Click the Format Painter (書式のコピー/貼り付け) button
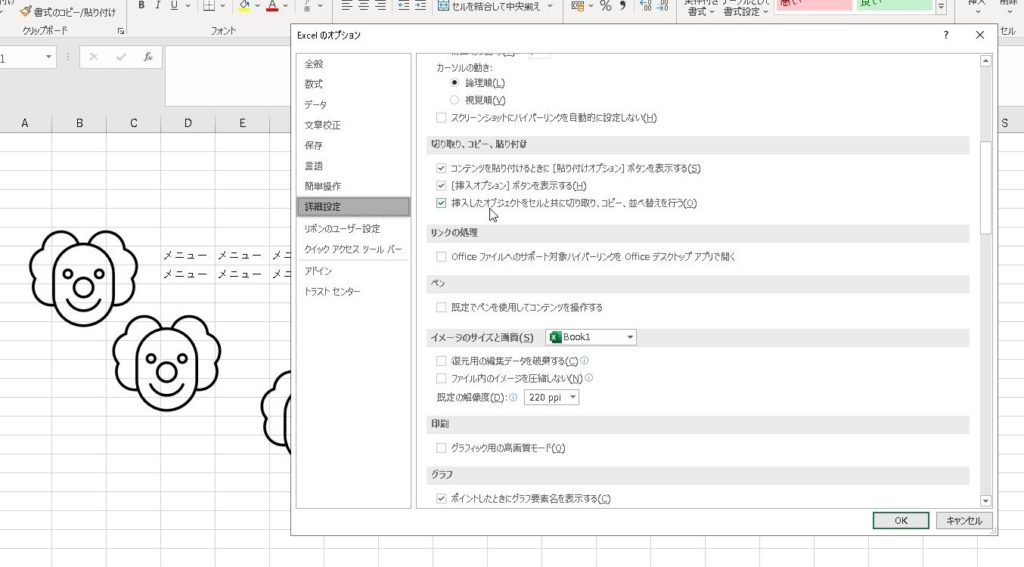Viewport: 1024px width, 567px height. click(67, 10)
